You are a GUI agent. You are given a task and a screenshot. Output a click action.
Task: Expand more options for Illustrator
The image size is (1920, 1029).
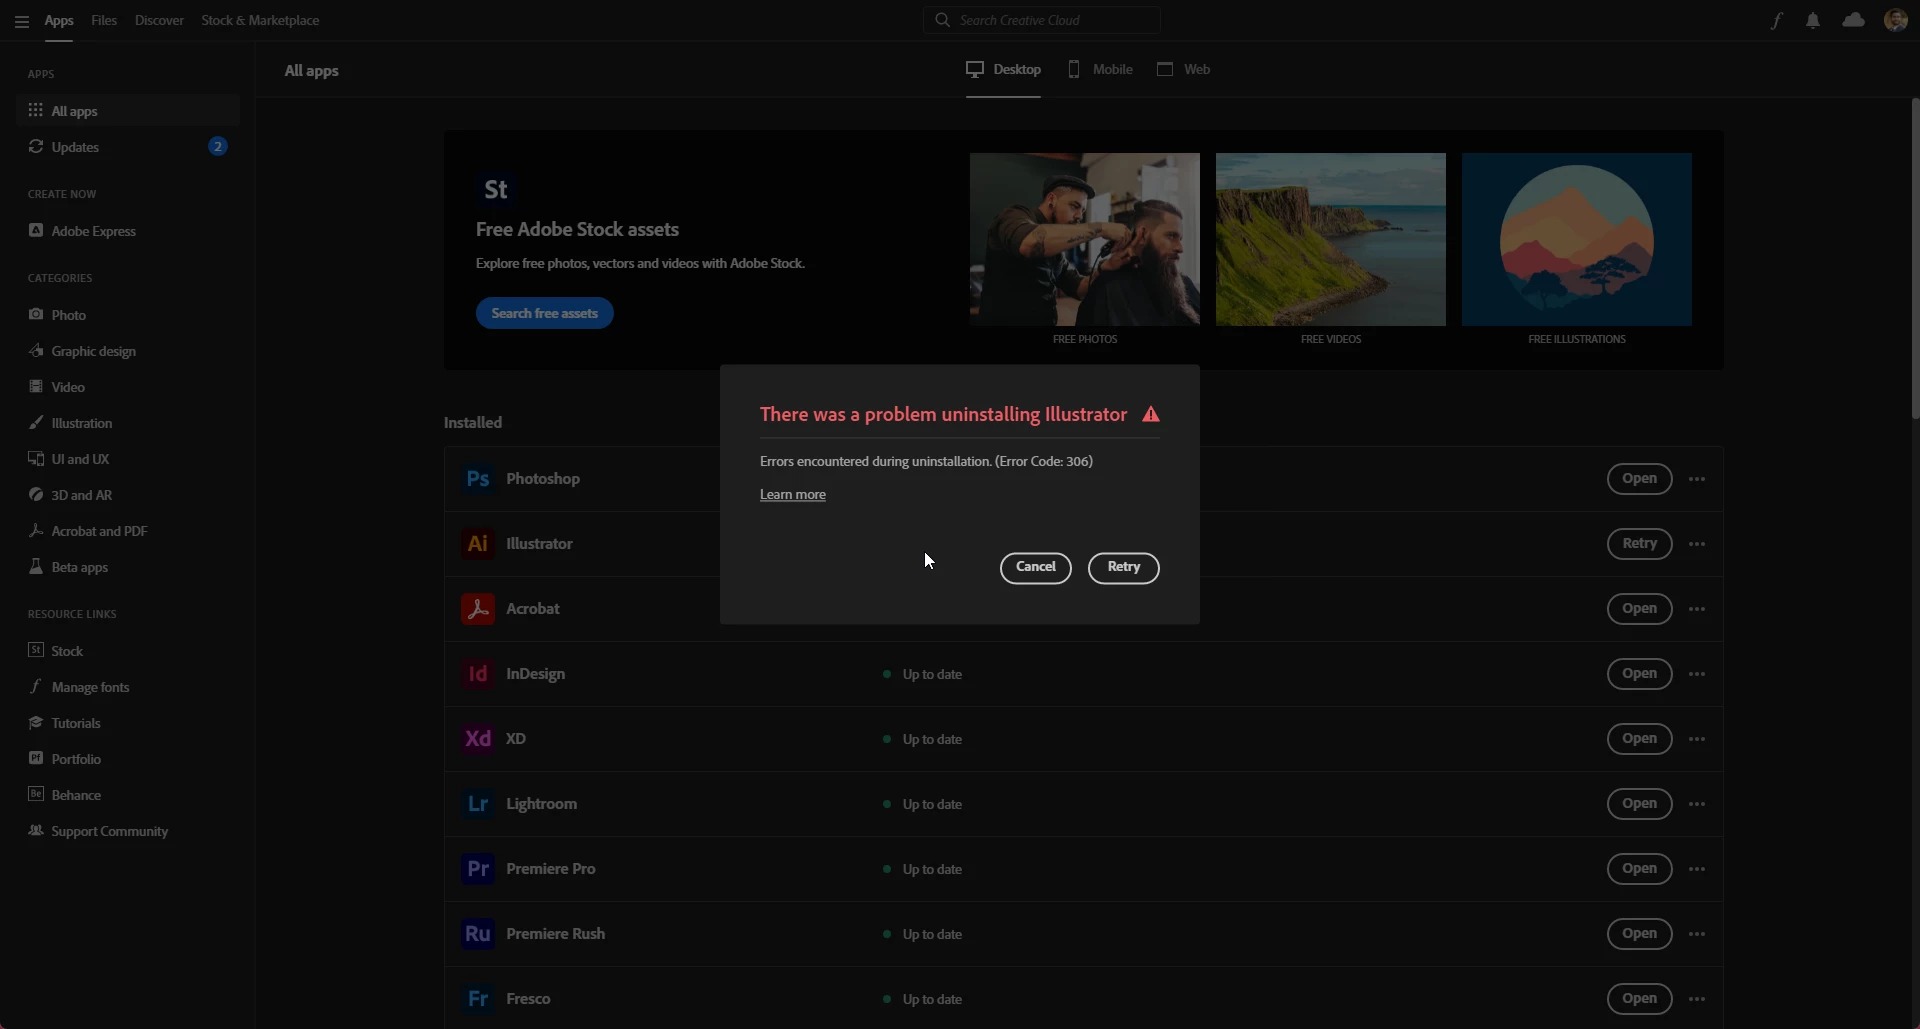[1697, 544]
